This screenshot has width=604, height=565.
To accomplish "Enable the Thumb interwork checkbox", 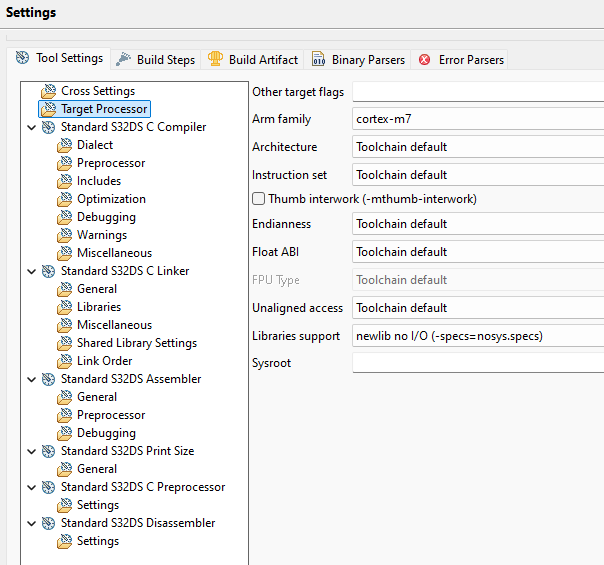I will [258, 199].
